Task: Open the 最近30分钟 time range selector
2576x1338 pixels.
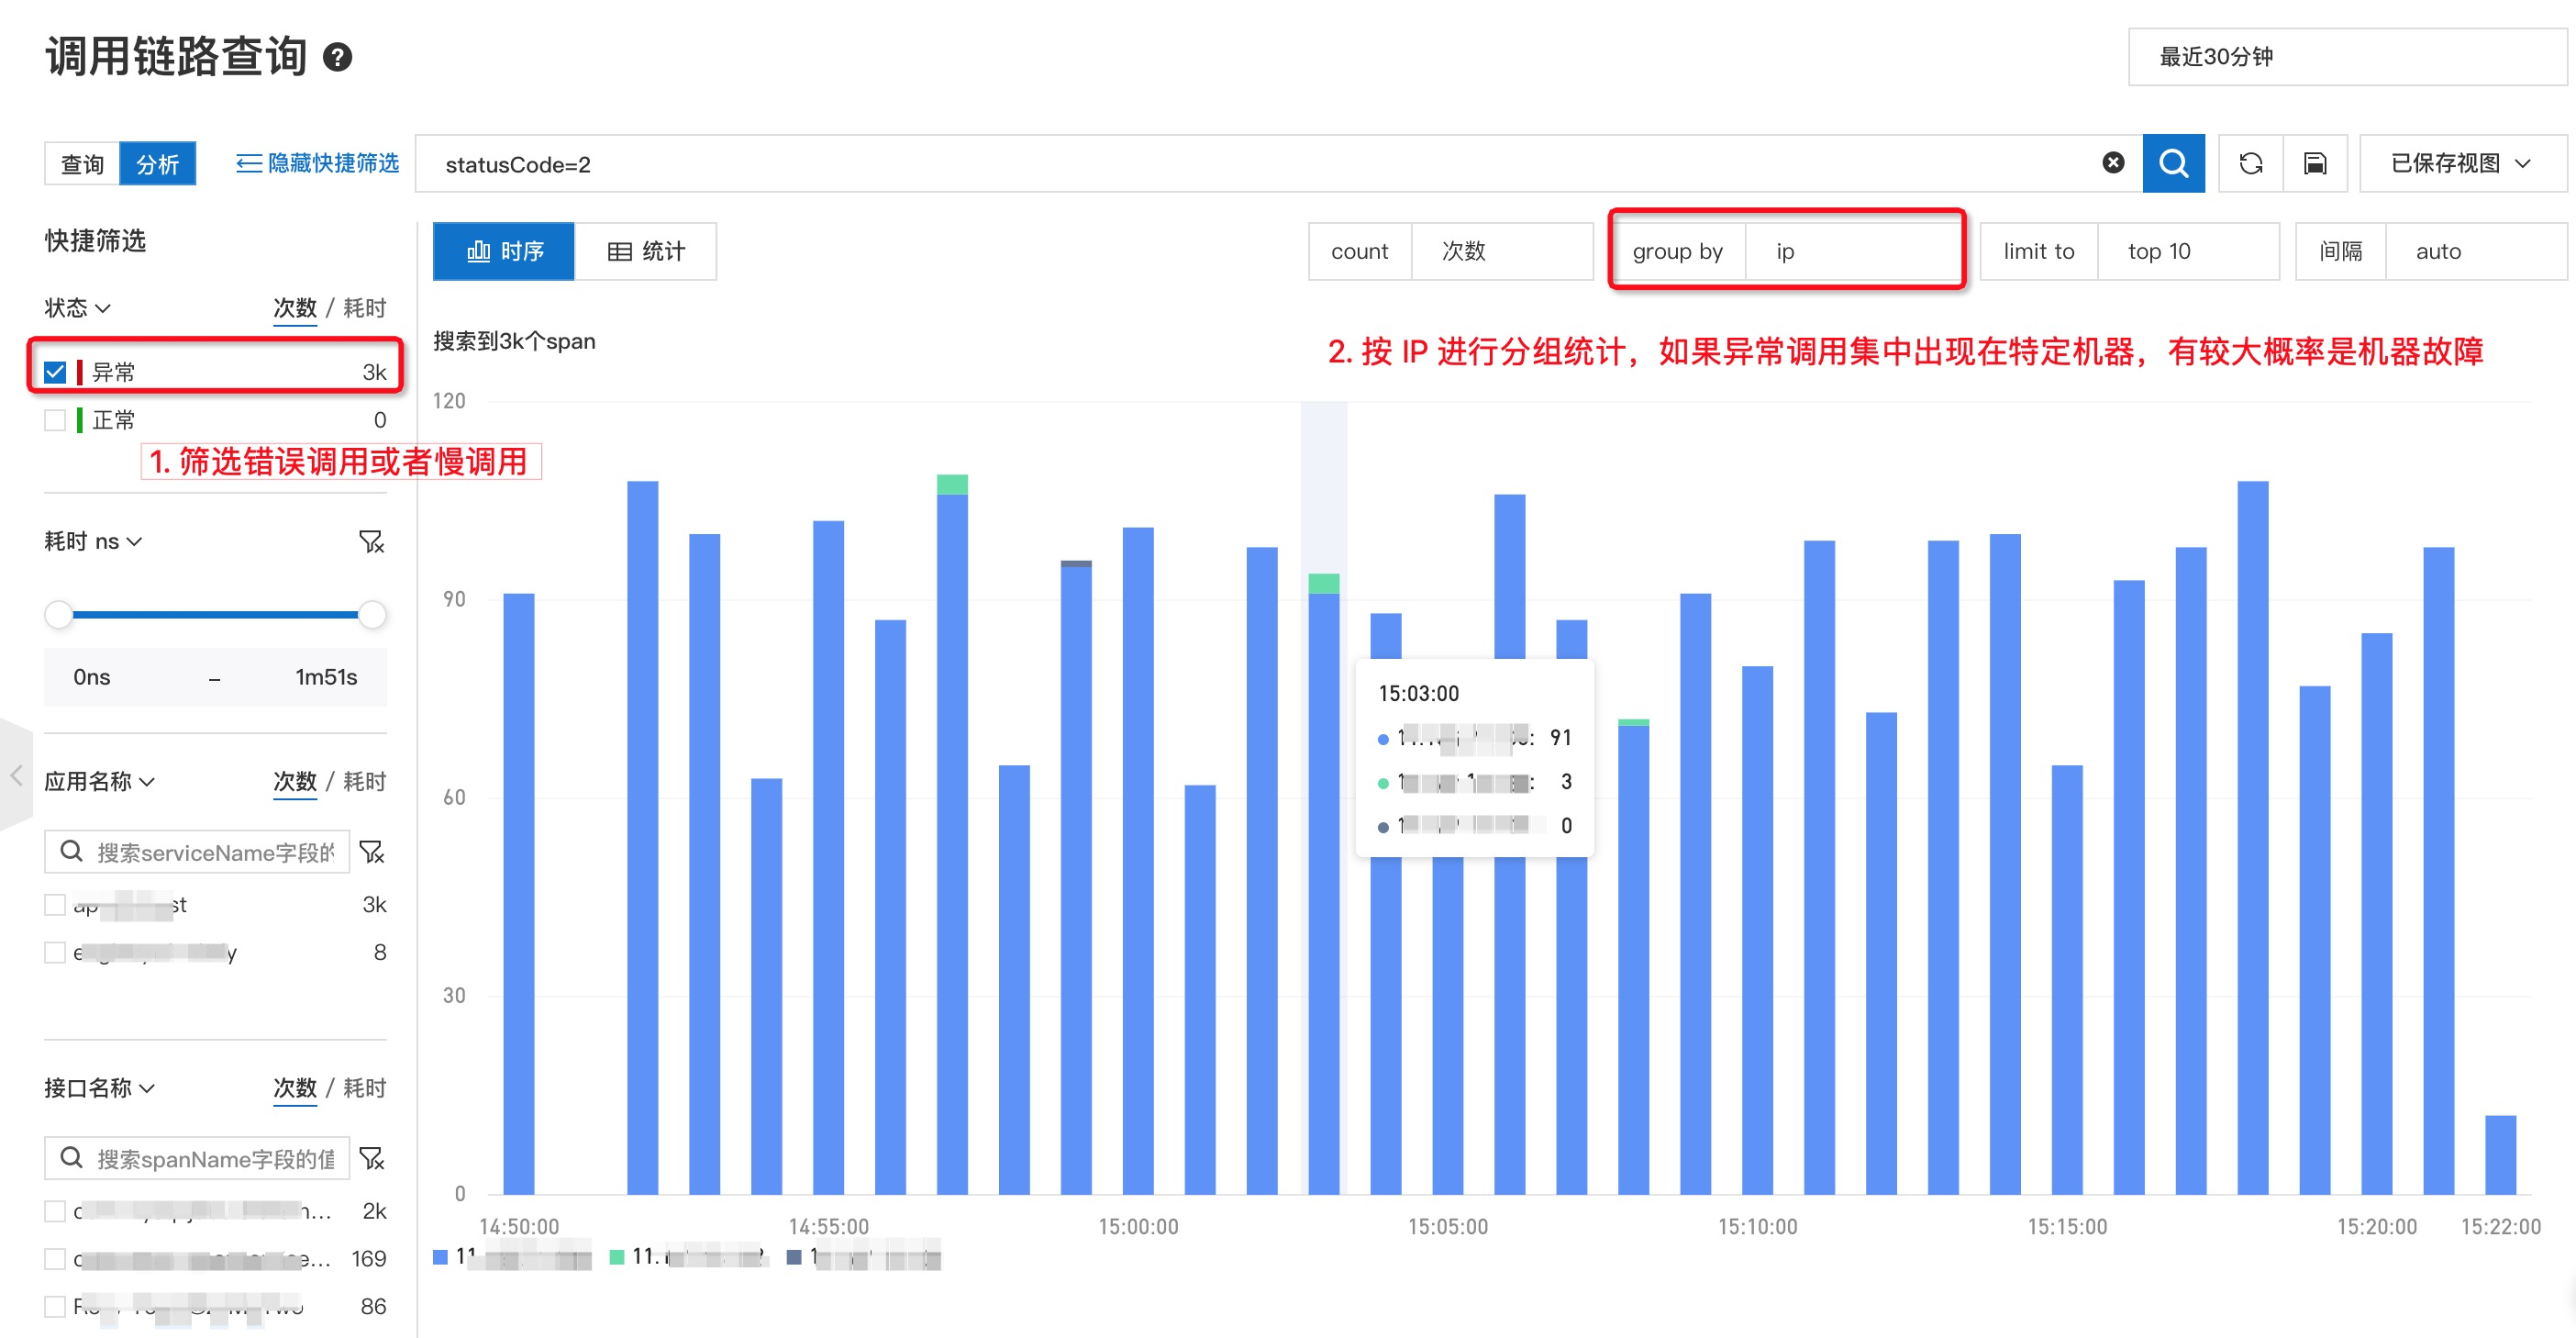Action: [2343, 57]
